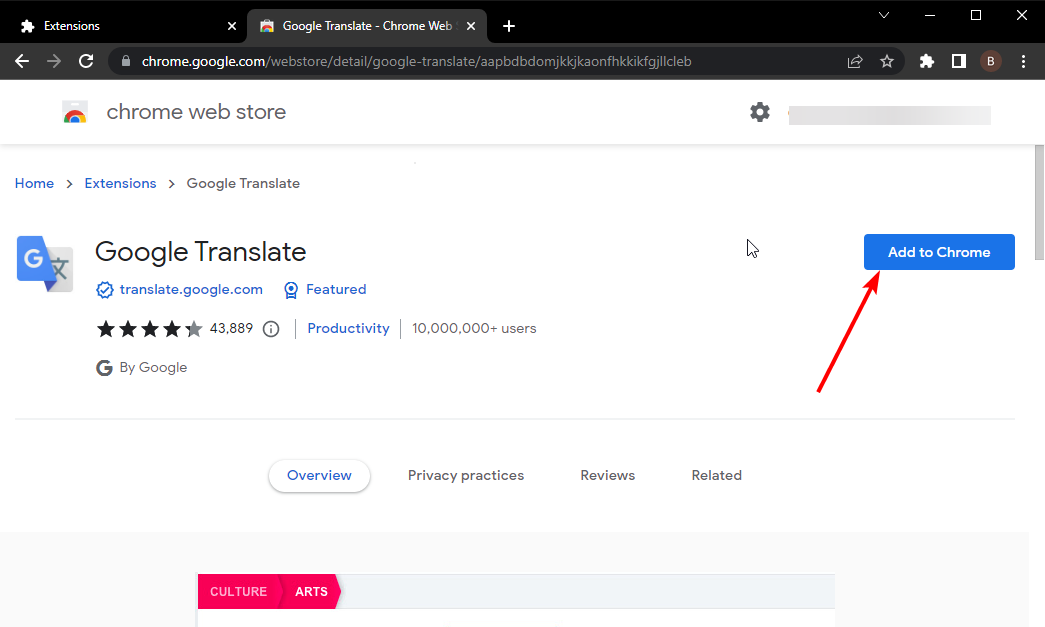Image resolution: width=1045 pixels, height=627 pixels.
Task: Switch to the Overview tab
Action: click(319, 476)
